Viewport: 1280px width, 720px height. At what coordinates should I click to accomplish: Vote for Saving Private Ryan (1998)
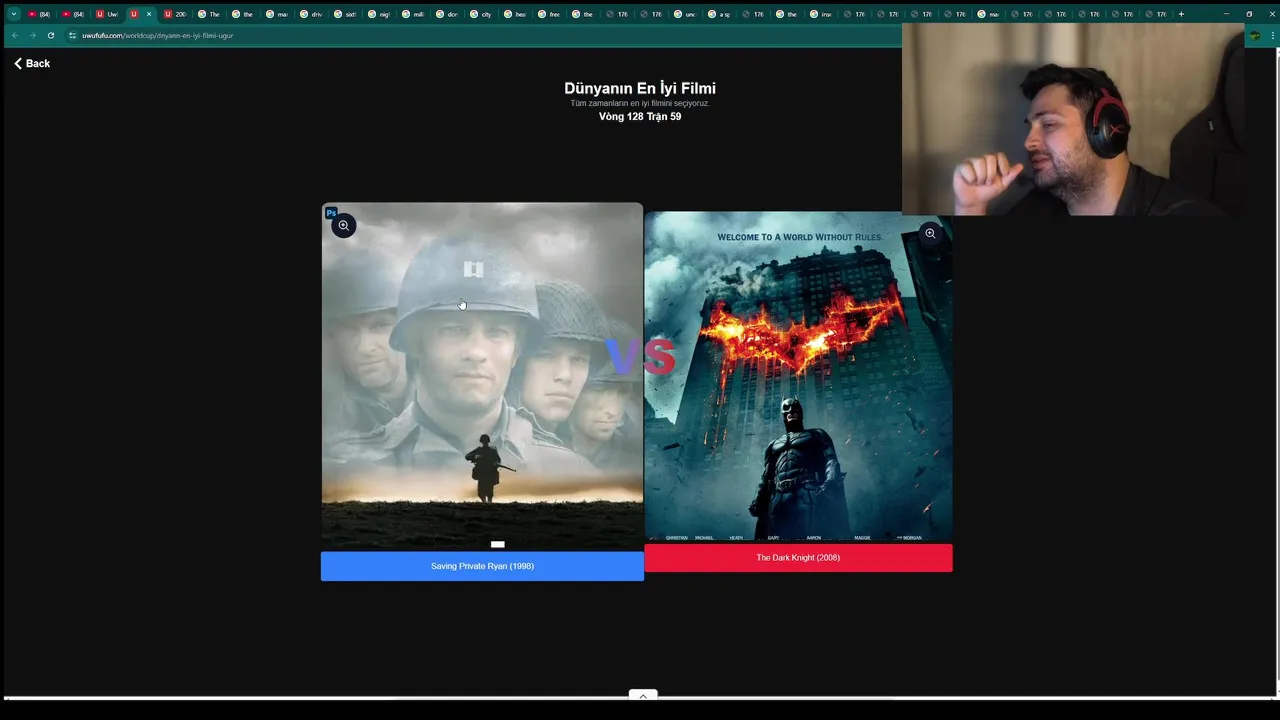click(x=482, y=566)
